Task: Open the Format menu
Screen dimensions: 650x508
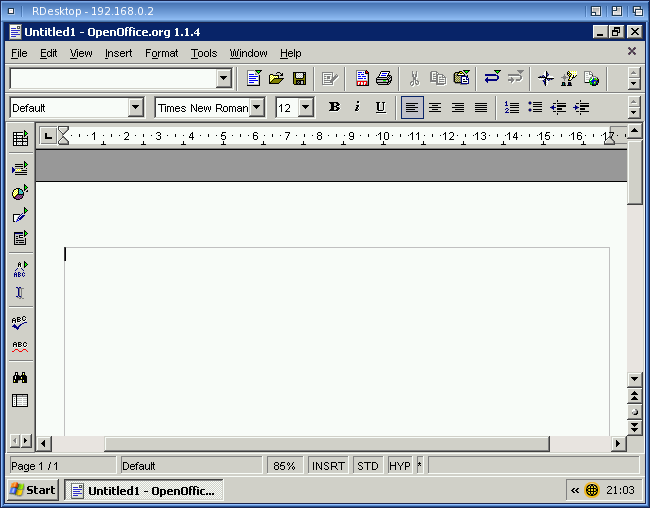Action: pyautogui.click(x=161, y=53)
